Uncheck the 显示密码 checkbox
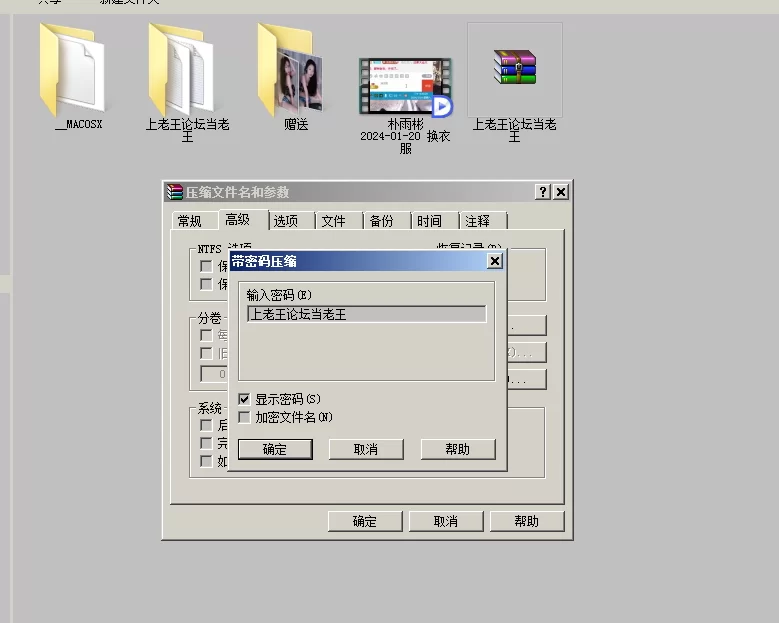779x623 pixels. 245,399
